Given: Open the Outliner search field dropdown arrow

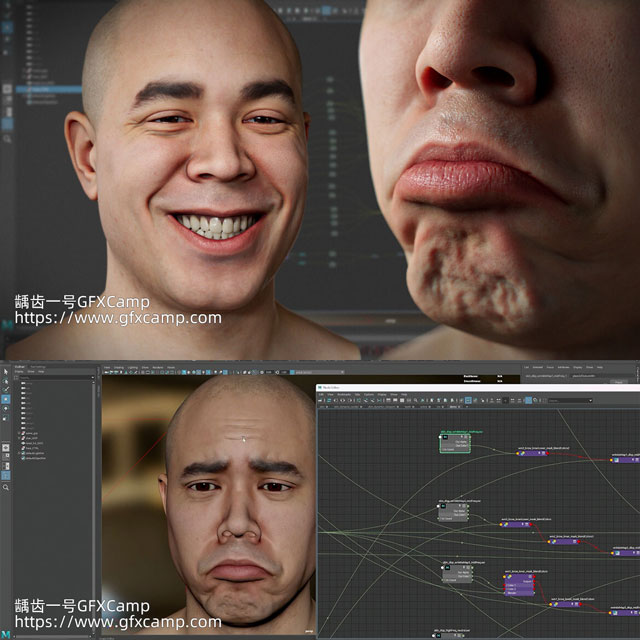Looking at the screenshot, I should pos(93,378).
